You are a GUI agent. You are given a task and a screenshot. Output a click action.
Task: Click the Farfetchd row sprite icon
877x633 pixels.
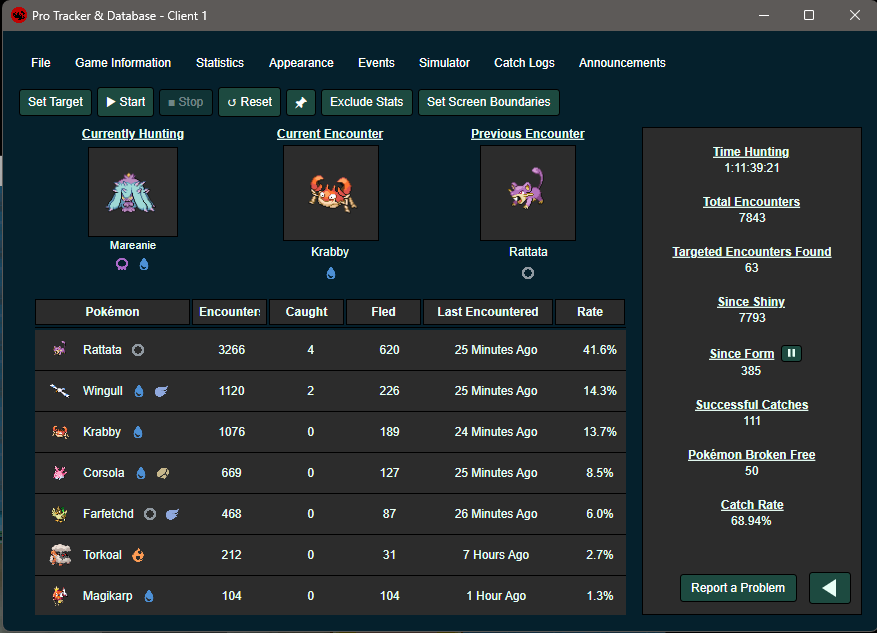(59, 514)
